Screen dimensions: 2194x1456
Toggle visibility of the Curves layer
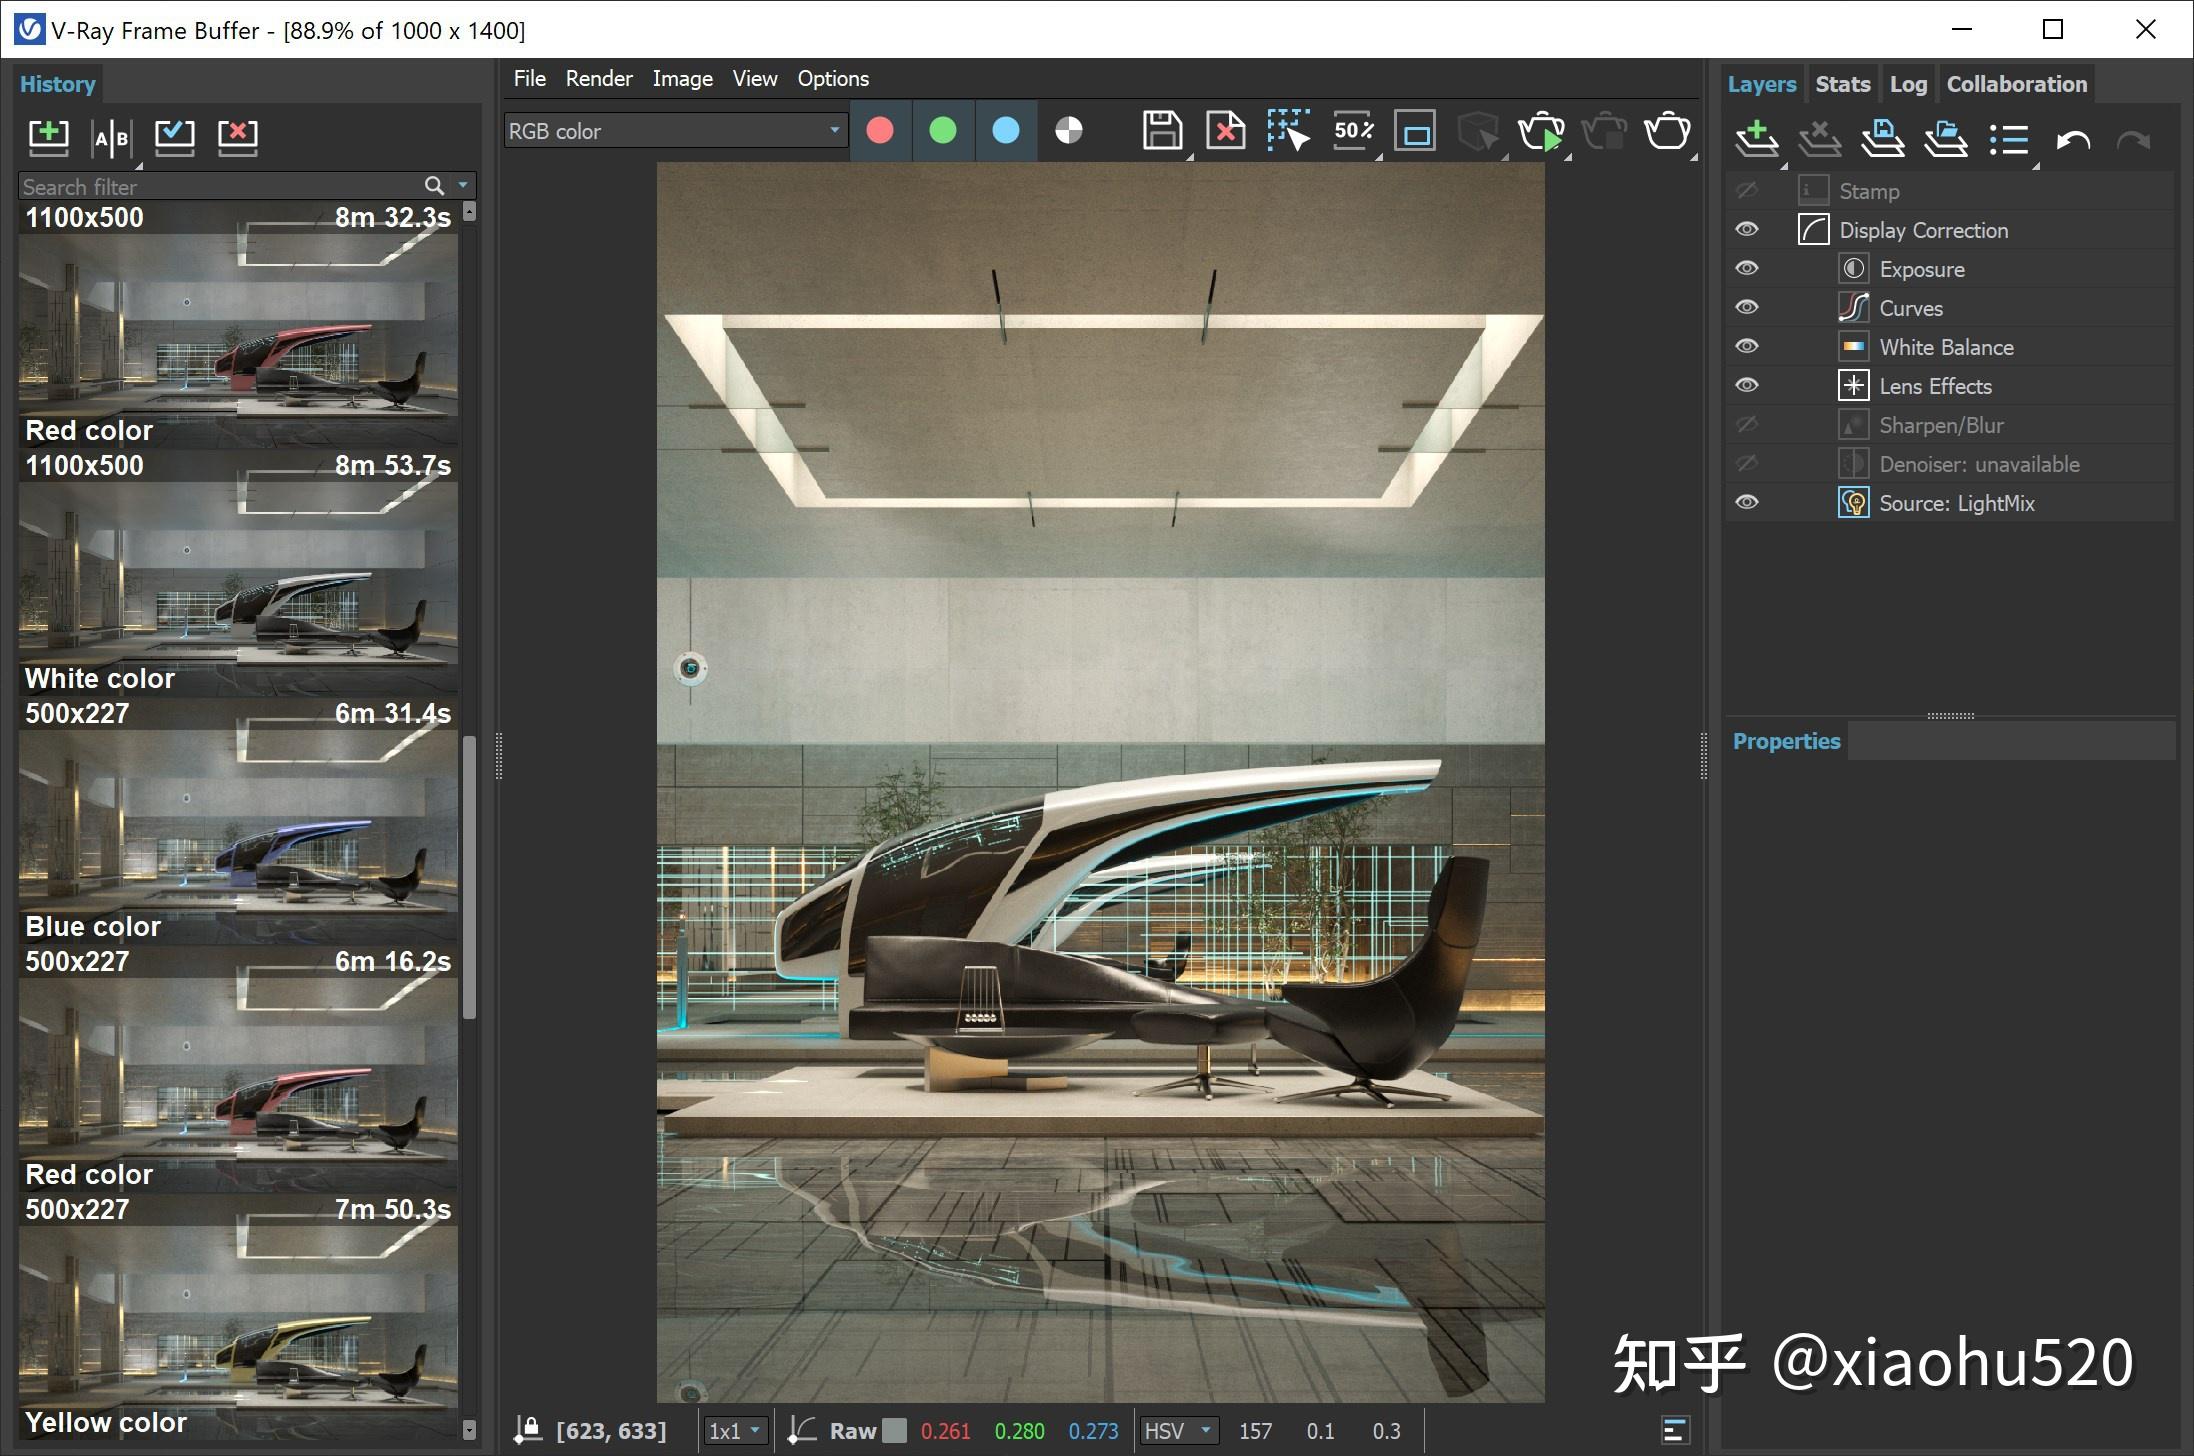[x=1747, y=307]
